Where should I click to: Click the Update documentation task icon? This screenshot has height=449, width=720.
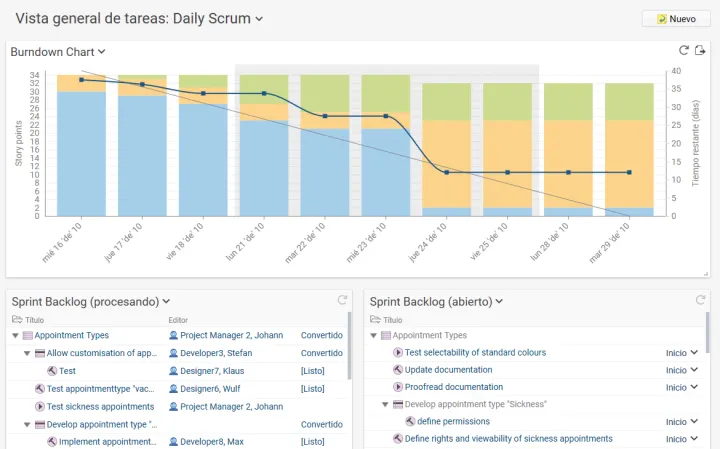(398, 370)
